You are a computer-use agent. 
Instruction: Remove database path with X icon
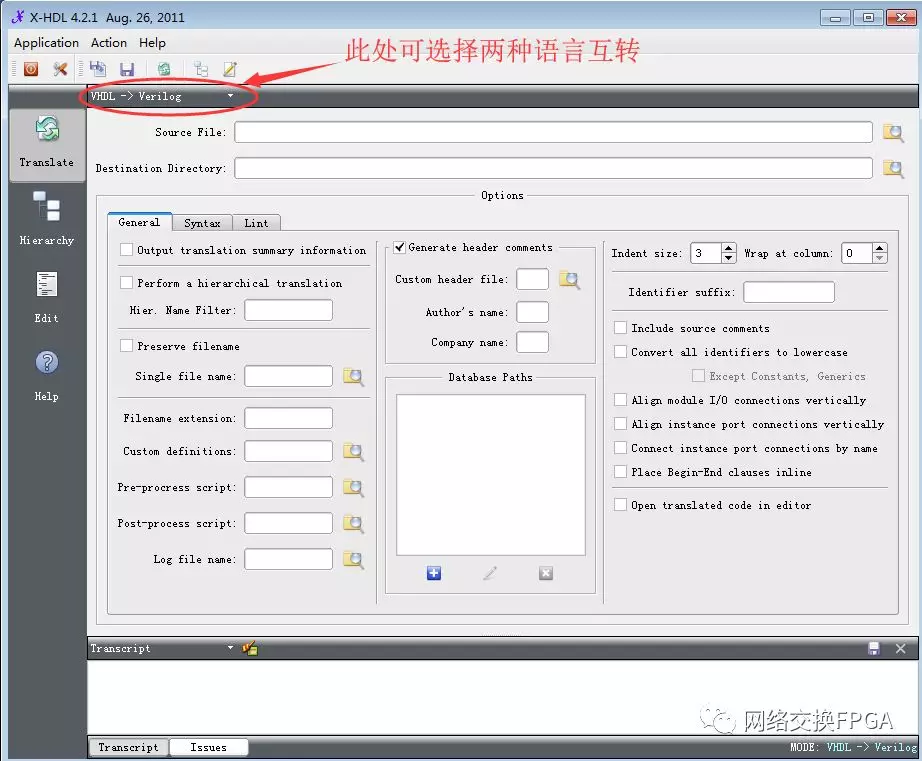(546, 573)
